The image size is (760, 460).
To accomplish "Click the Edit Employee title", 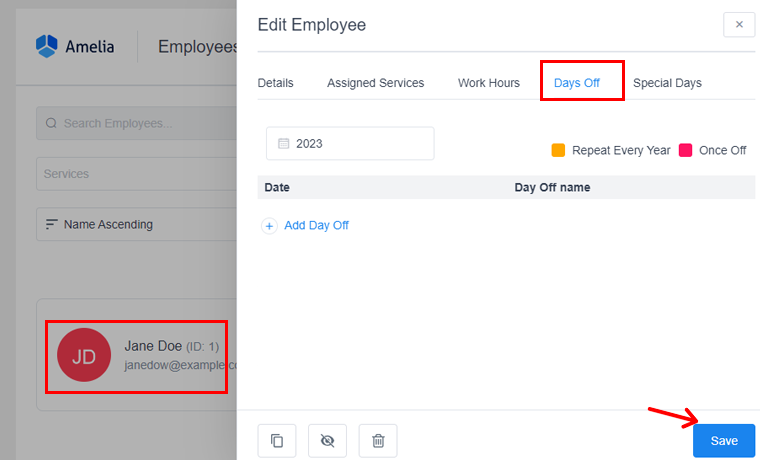I will point(312,25).
